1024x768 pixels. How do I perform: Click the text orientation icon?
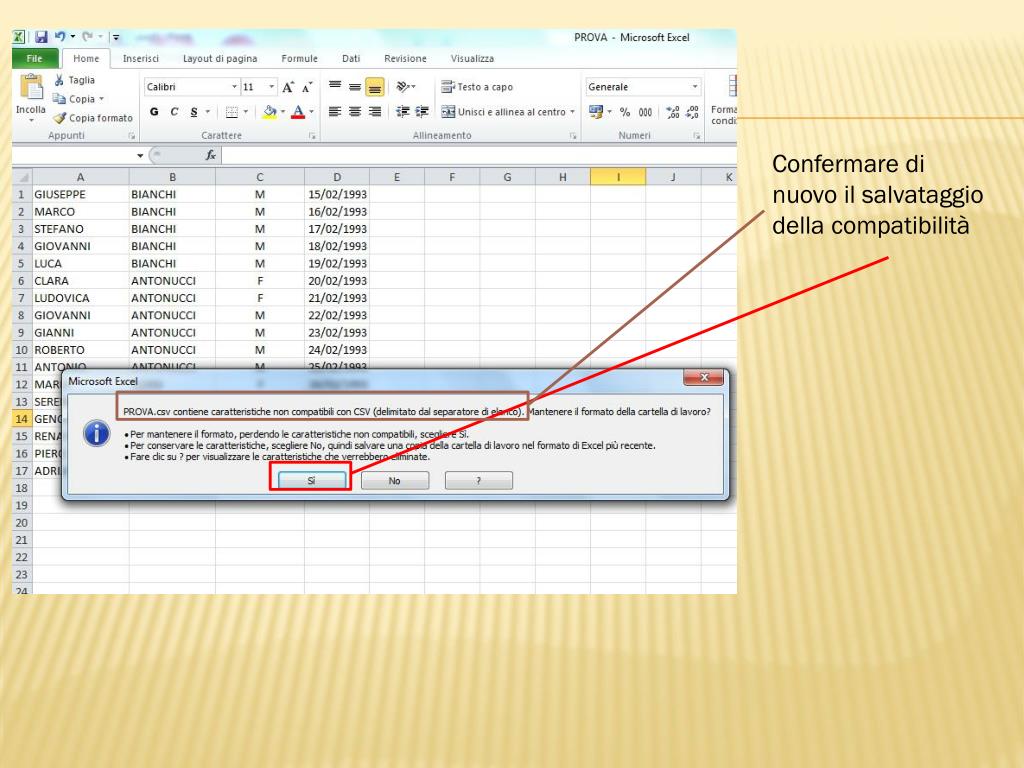click(403, 86)
